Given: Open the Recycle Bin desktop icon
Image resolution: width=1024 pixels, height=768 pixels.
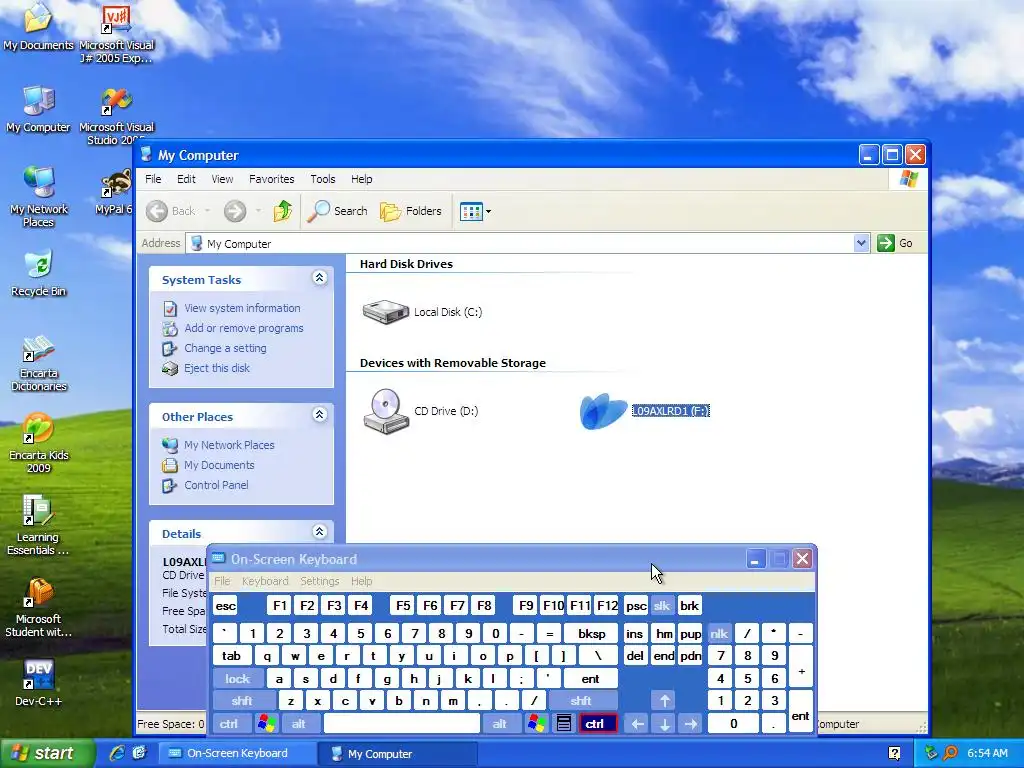Looking at the screenshot, I should tap(39, 273).
